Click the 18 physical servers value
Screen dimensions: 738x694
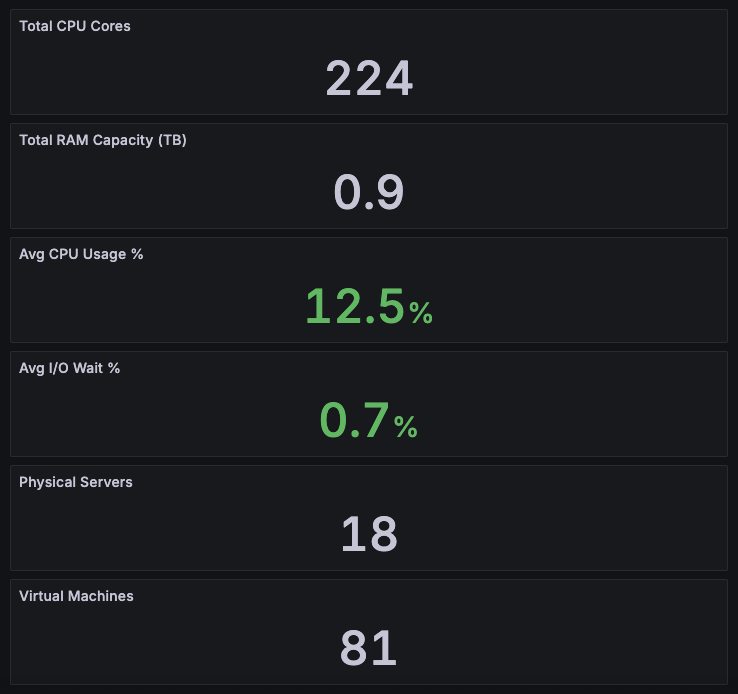tap(369, 534)
